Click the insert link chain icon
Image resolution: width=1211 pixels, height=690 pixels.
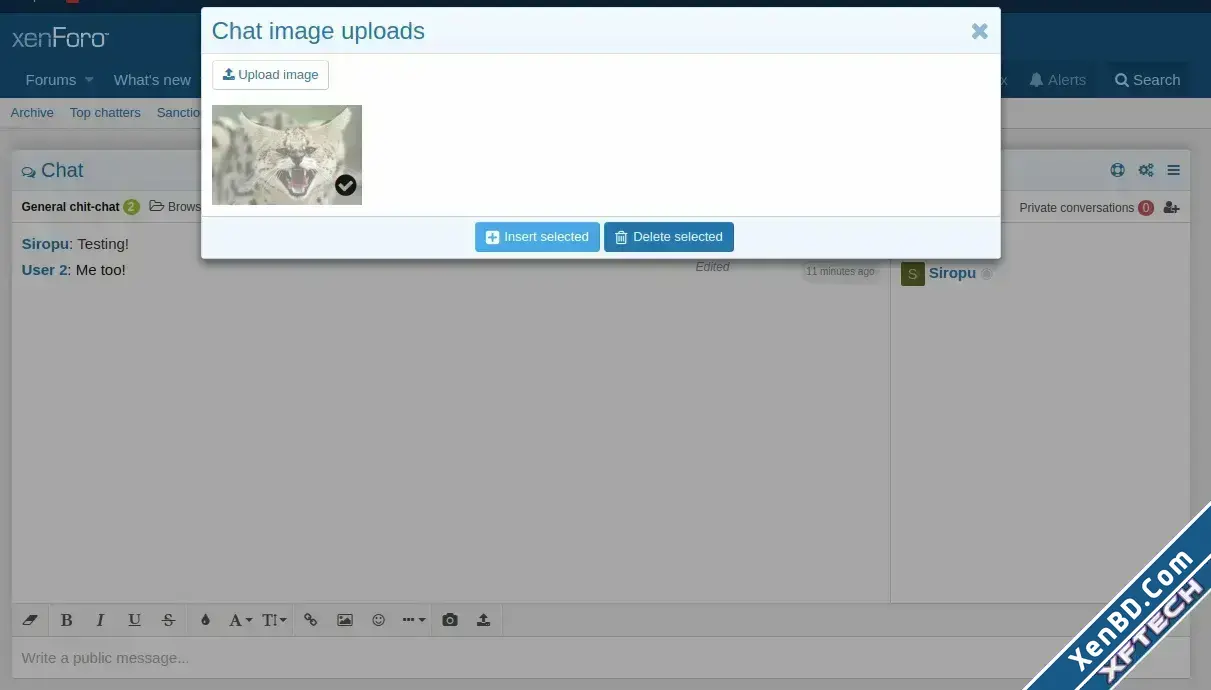[311, 620]
